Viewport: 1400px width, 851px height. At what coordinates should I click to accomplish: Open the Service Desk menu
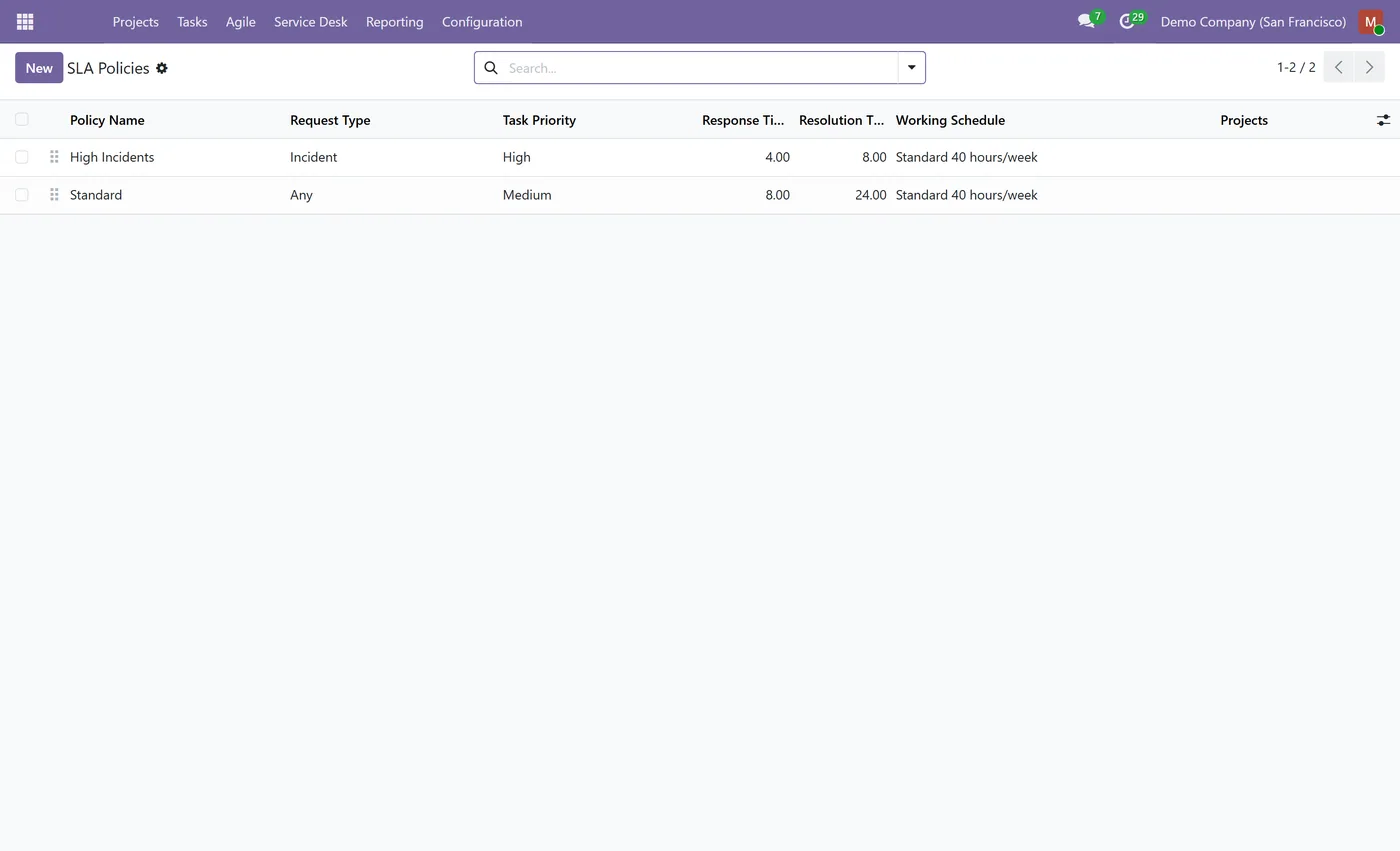pyautogui.click(x=311, y=21)
